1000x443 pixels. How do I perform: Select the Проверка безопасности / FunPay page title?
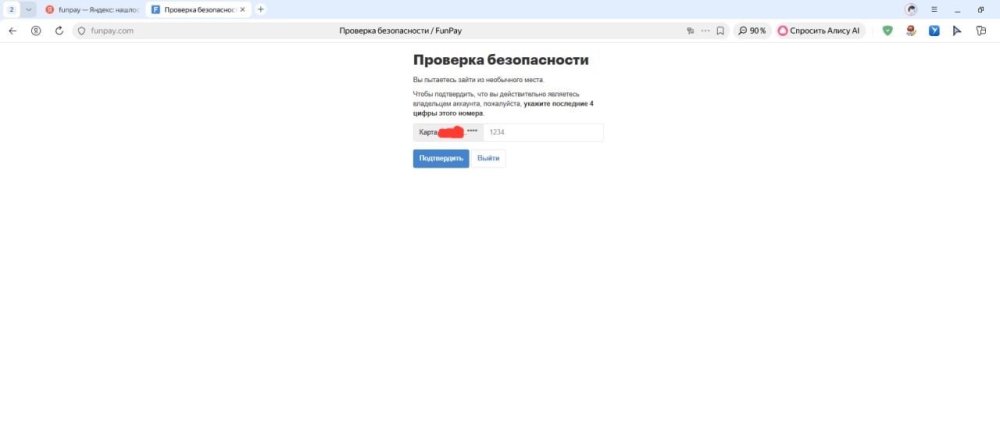point(400,31)
